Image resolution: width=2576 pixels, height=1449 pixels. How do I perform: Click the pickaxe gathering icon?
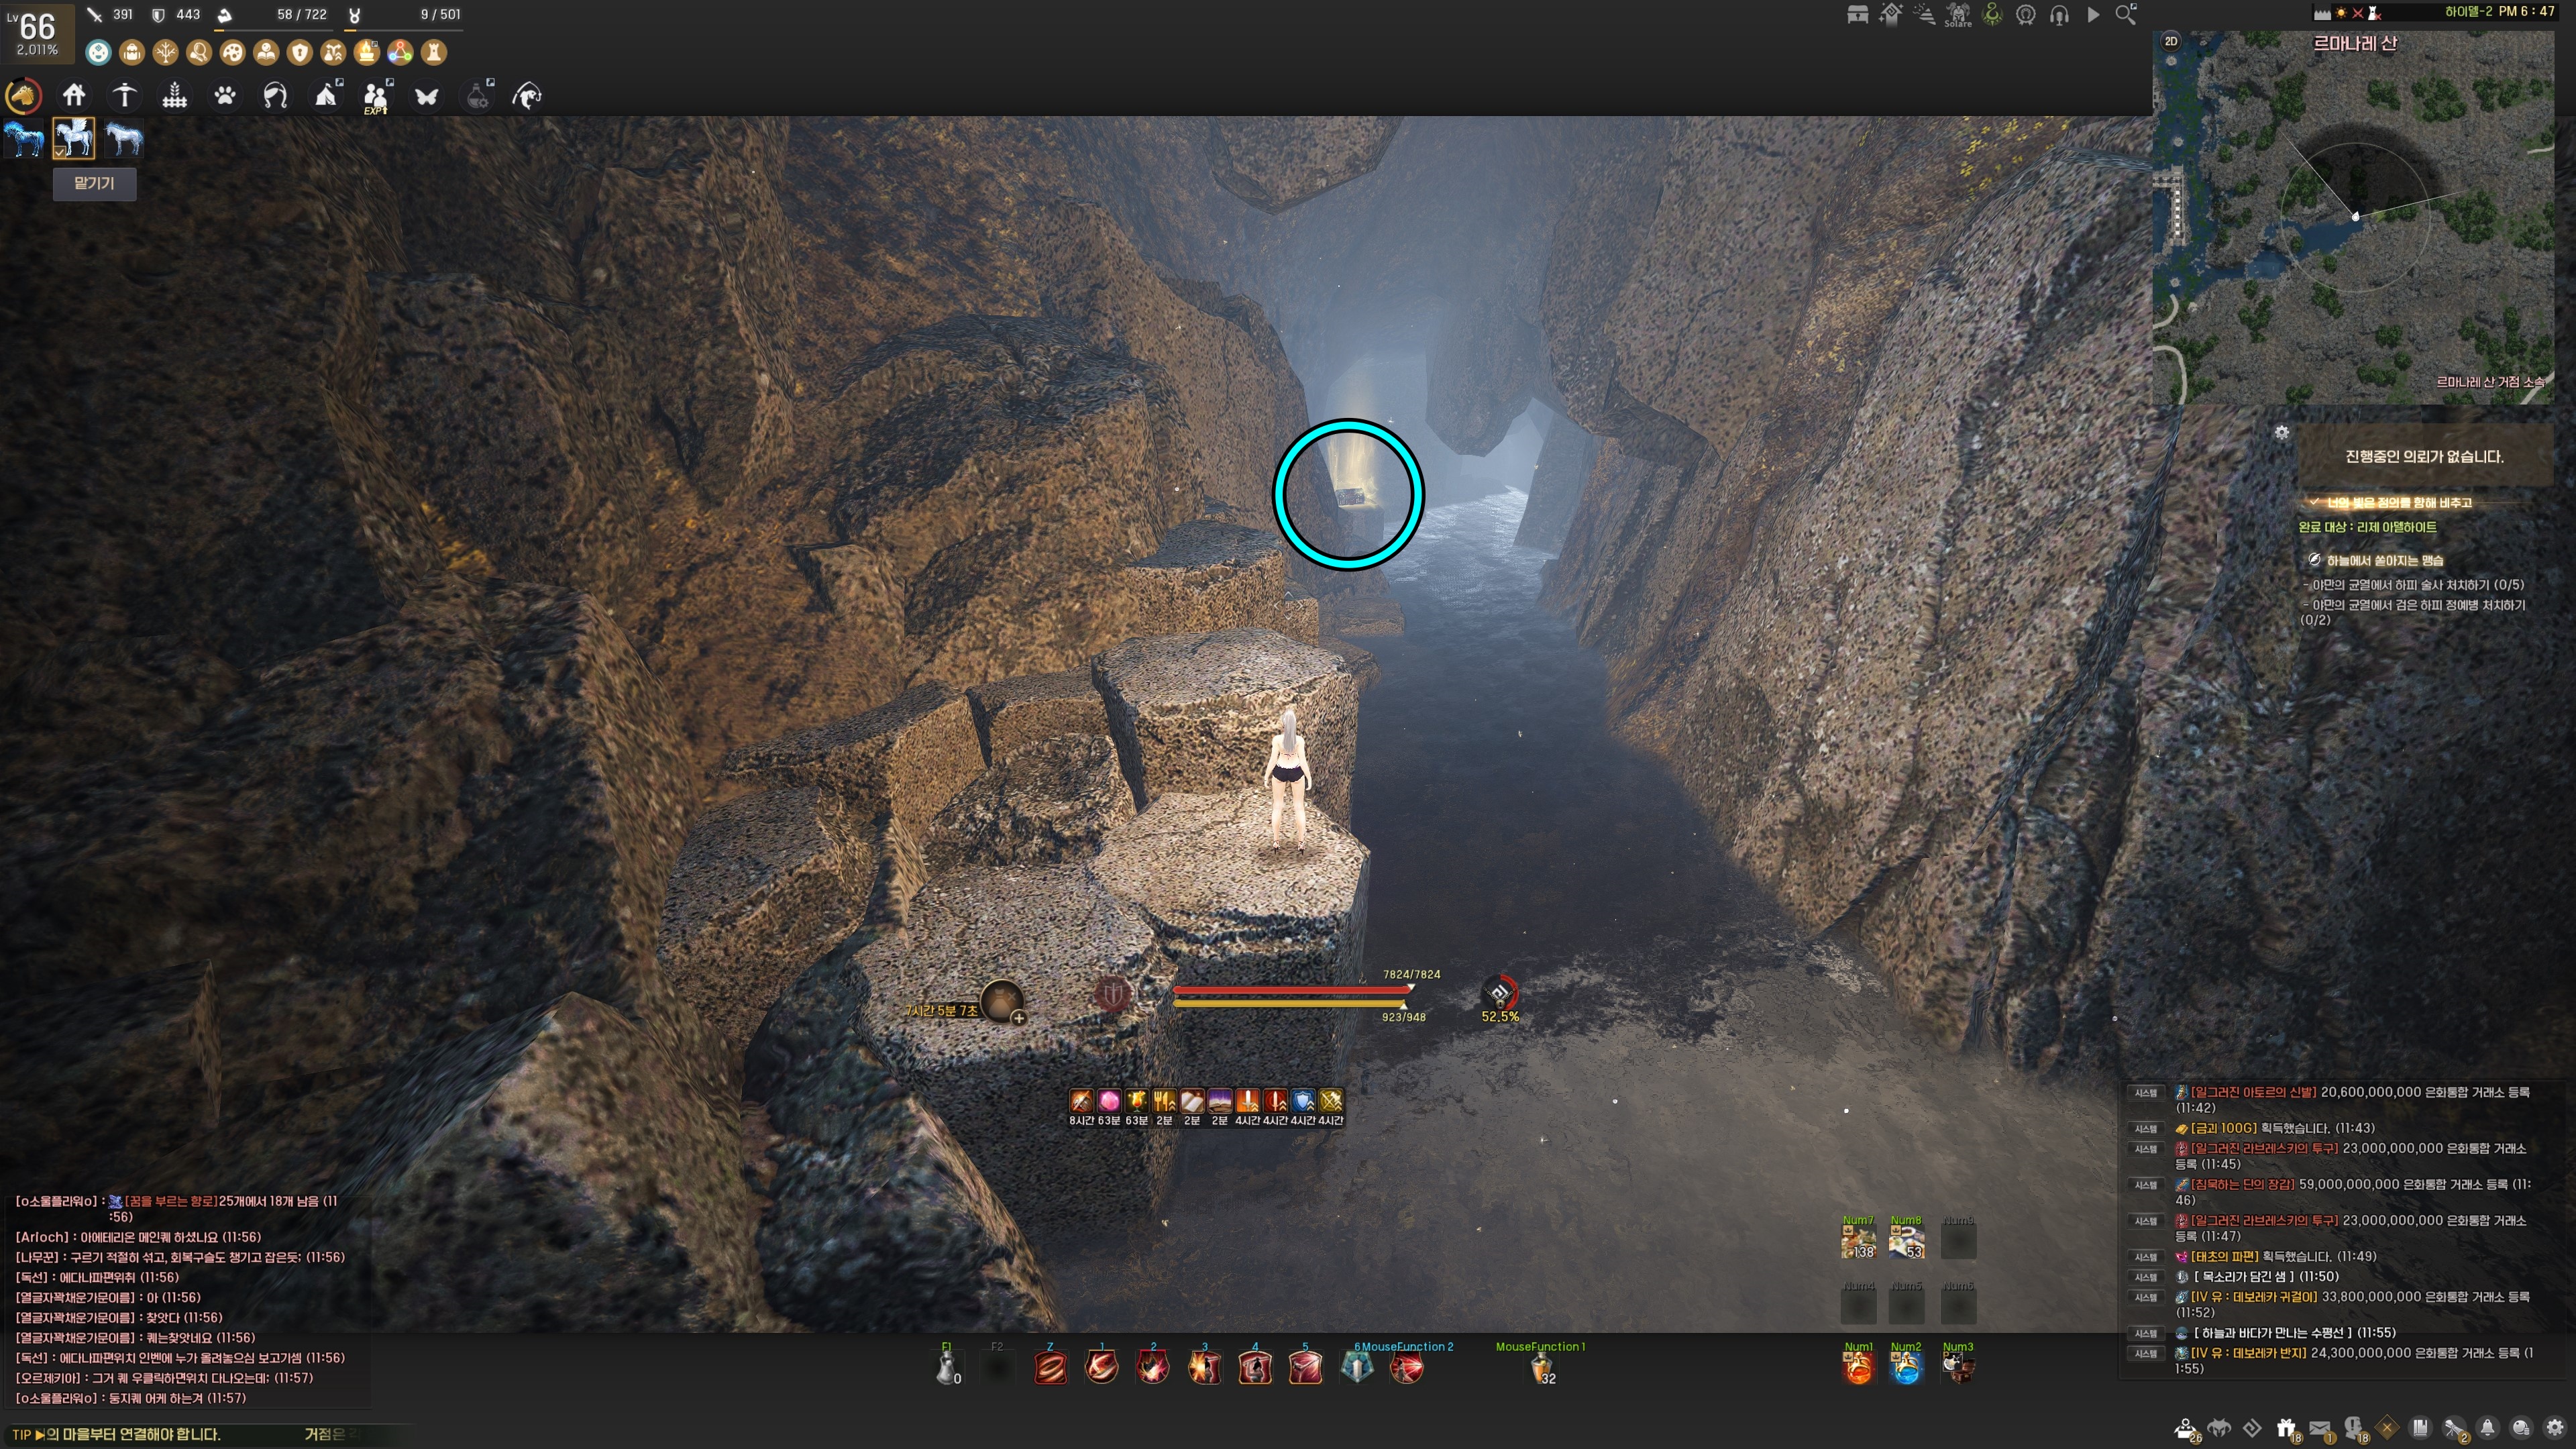(x=124, y=96)
